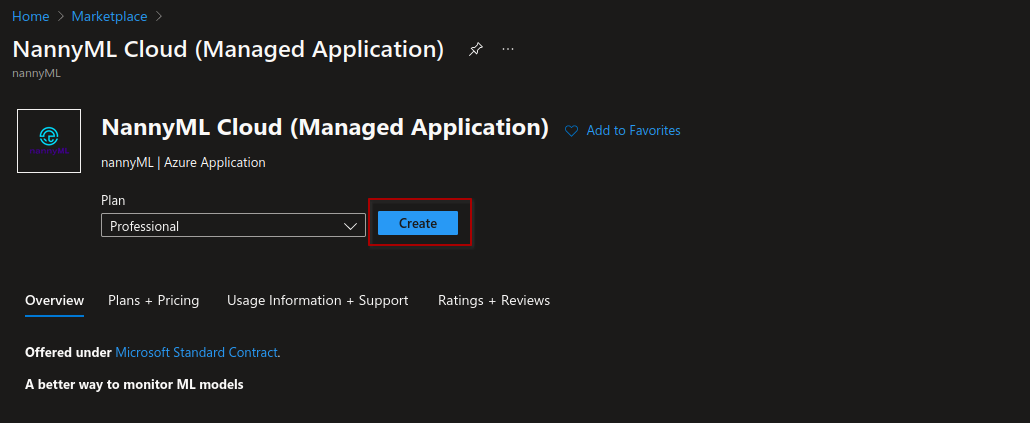Switch to the Overview tab
The width and height of the screenshot is (1030, 423).
click(54, 300)
